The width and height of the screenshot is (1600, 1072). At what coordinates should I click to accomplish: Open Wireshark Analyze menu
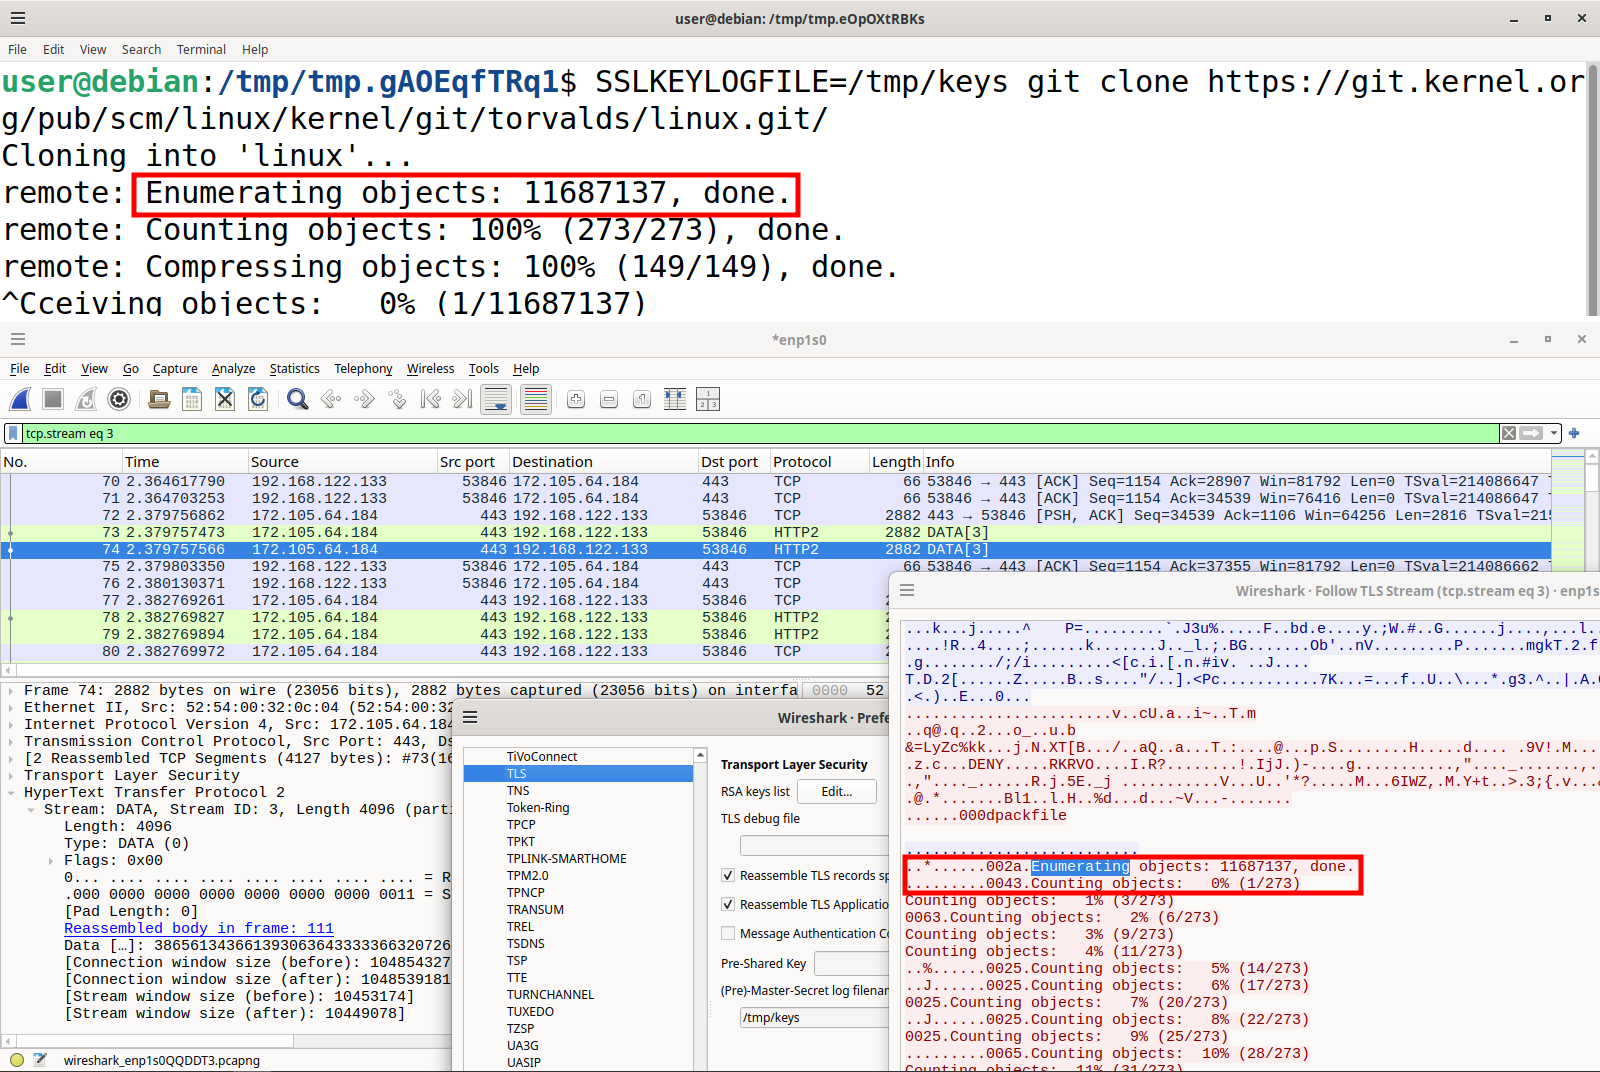coord(233,369)
